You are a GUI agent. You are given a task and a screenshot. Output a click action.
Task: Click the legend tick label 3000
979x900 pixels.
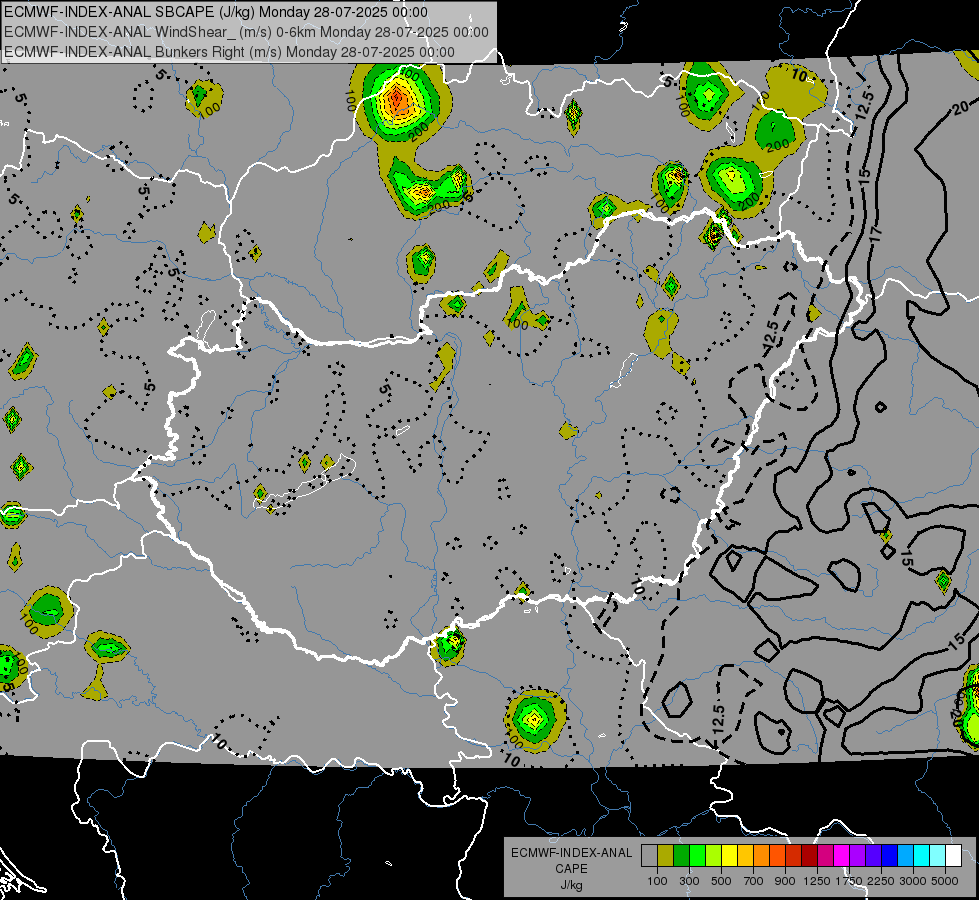[913, 881]
